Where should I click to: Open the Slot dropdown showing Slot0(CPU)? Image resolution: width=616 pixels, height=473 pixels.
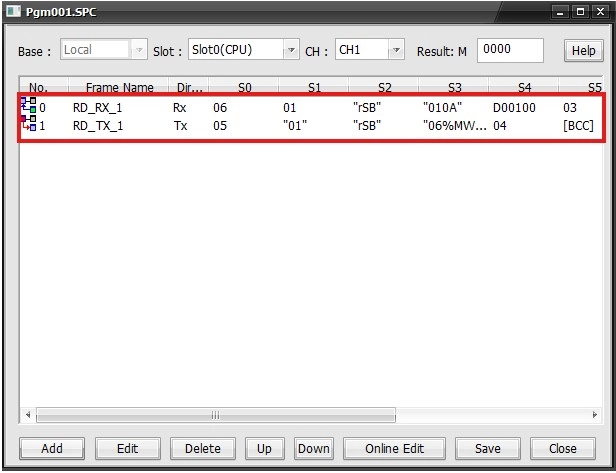point(244,50)
